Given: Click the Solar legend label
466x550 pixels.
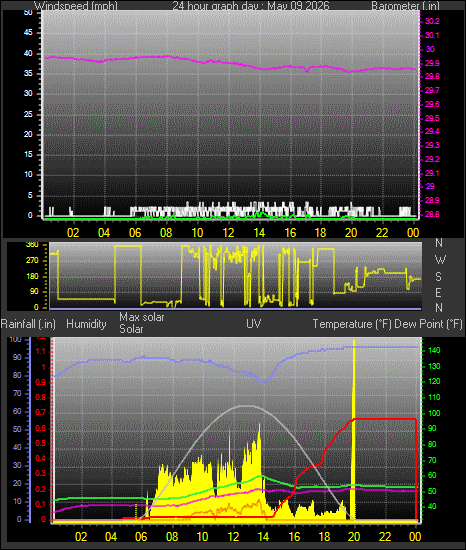Looking at the screenshot, I should click(x=131, y=329).
